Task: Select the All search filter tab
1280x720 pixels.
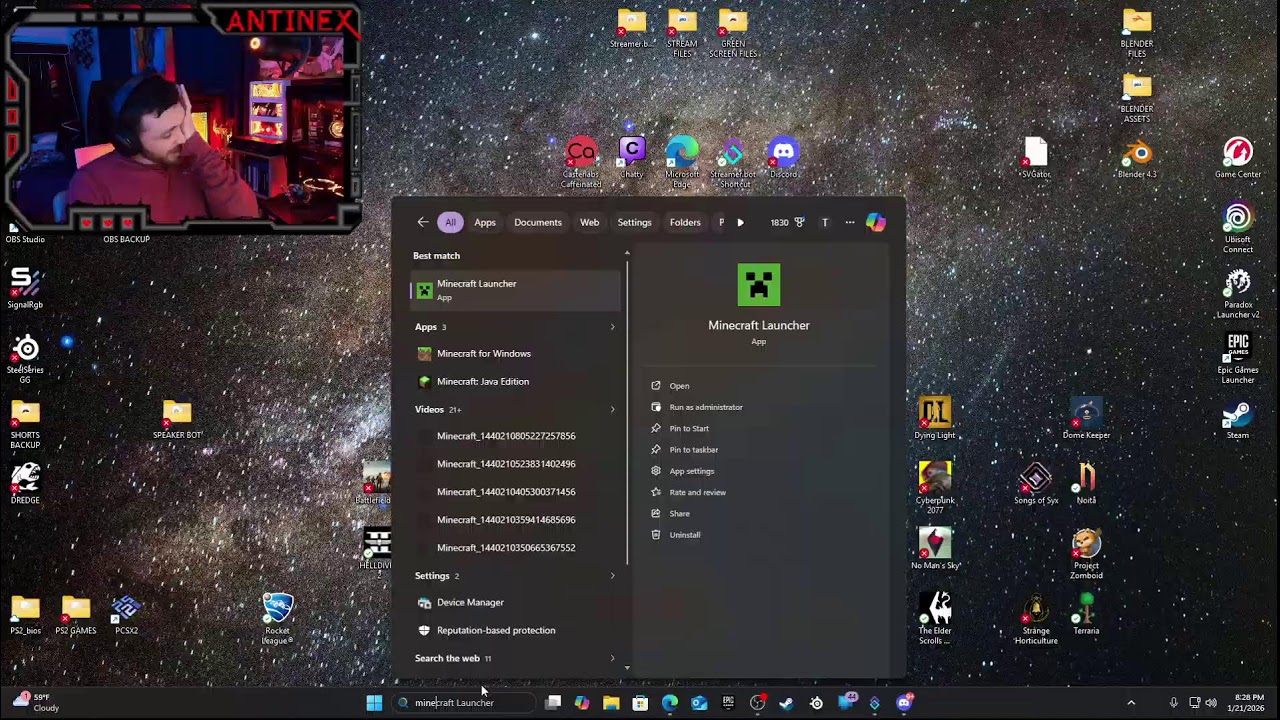Action: [450, 222]
